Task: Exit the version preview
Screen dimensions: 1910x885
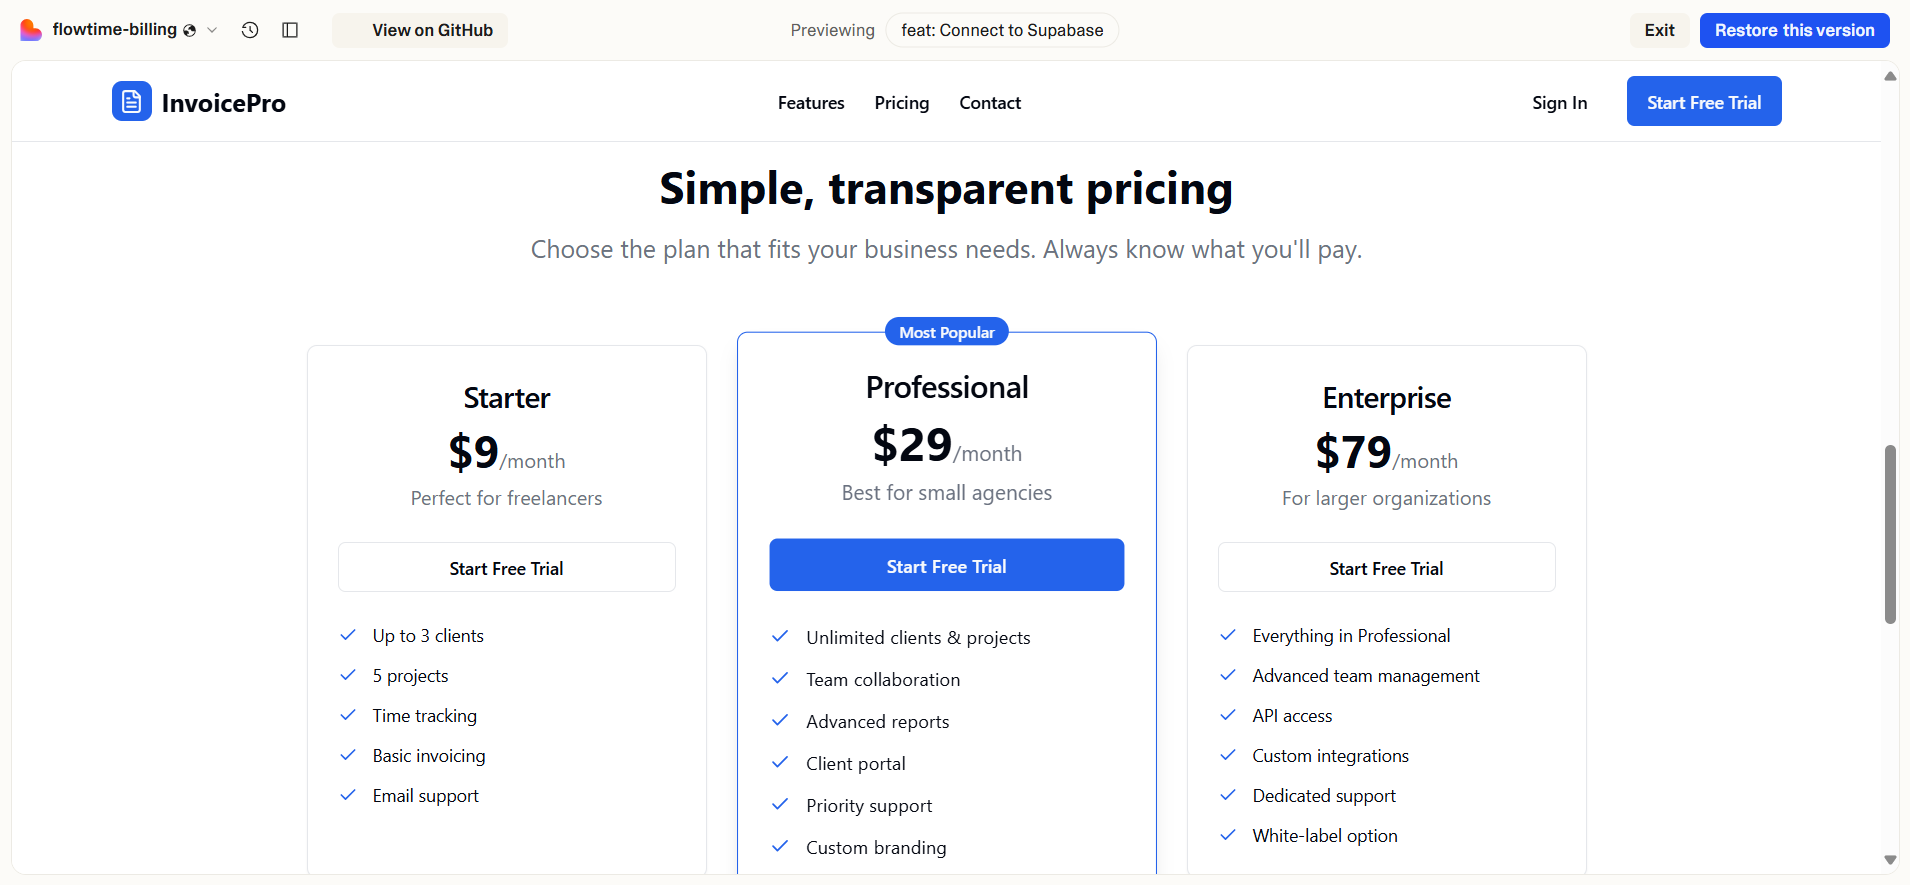Action: (x=1659, y=30)
